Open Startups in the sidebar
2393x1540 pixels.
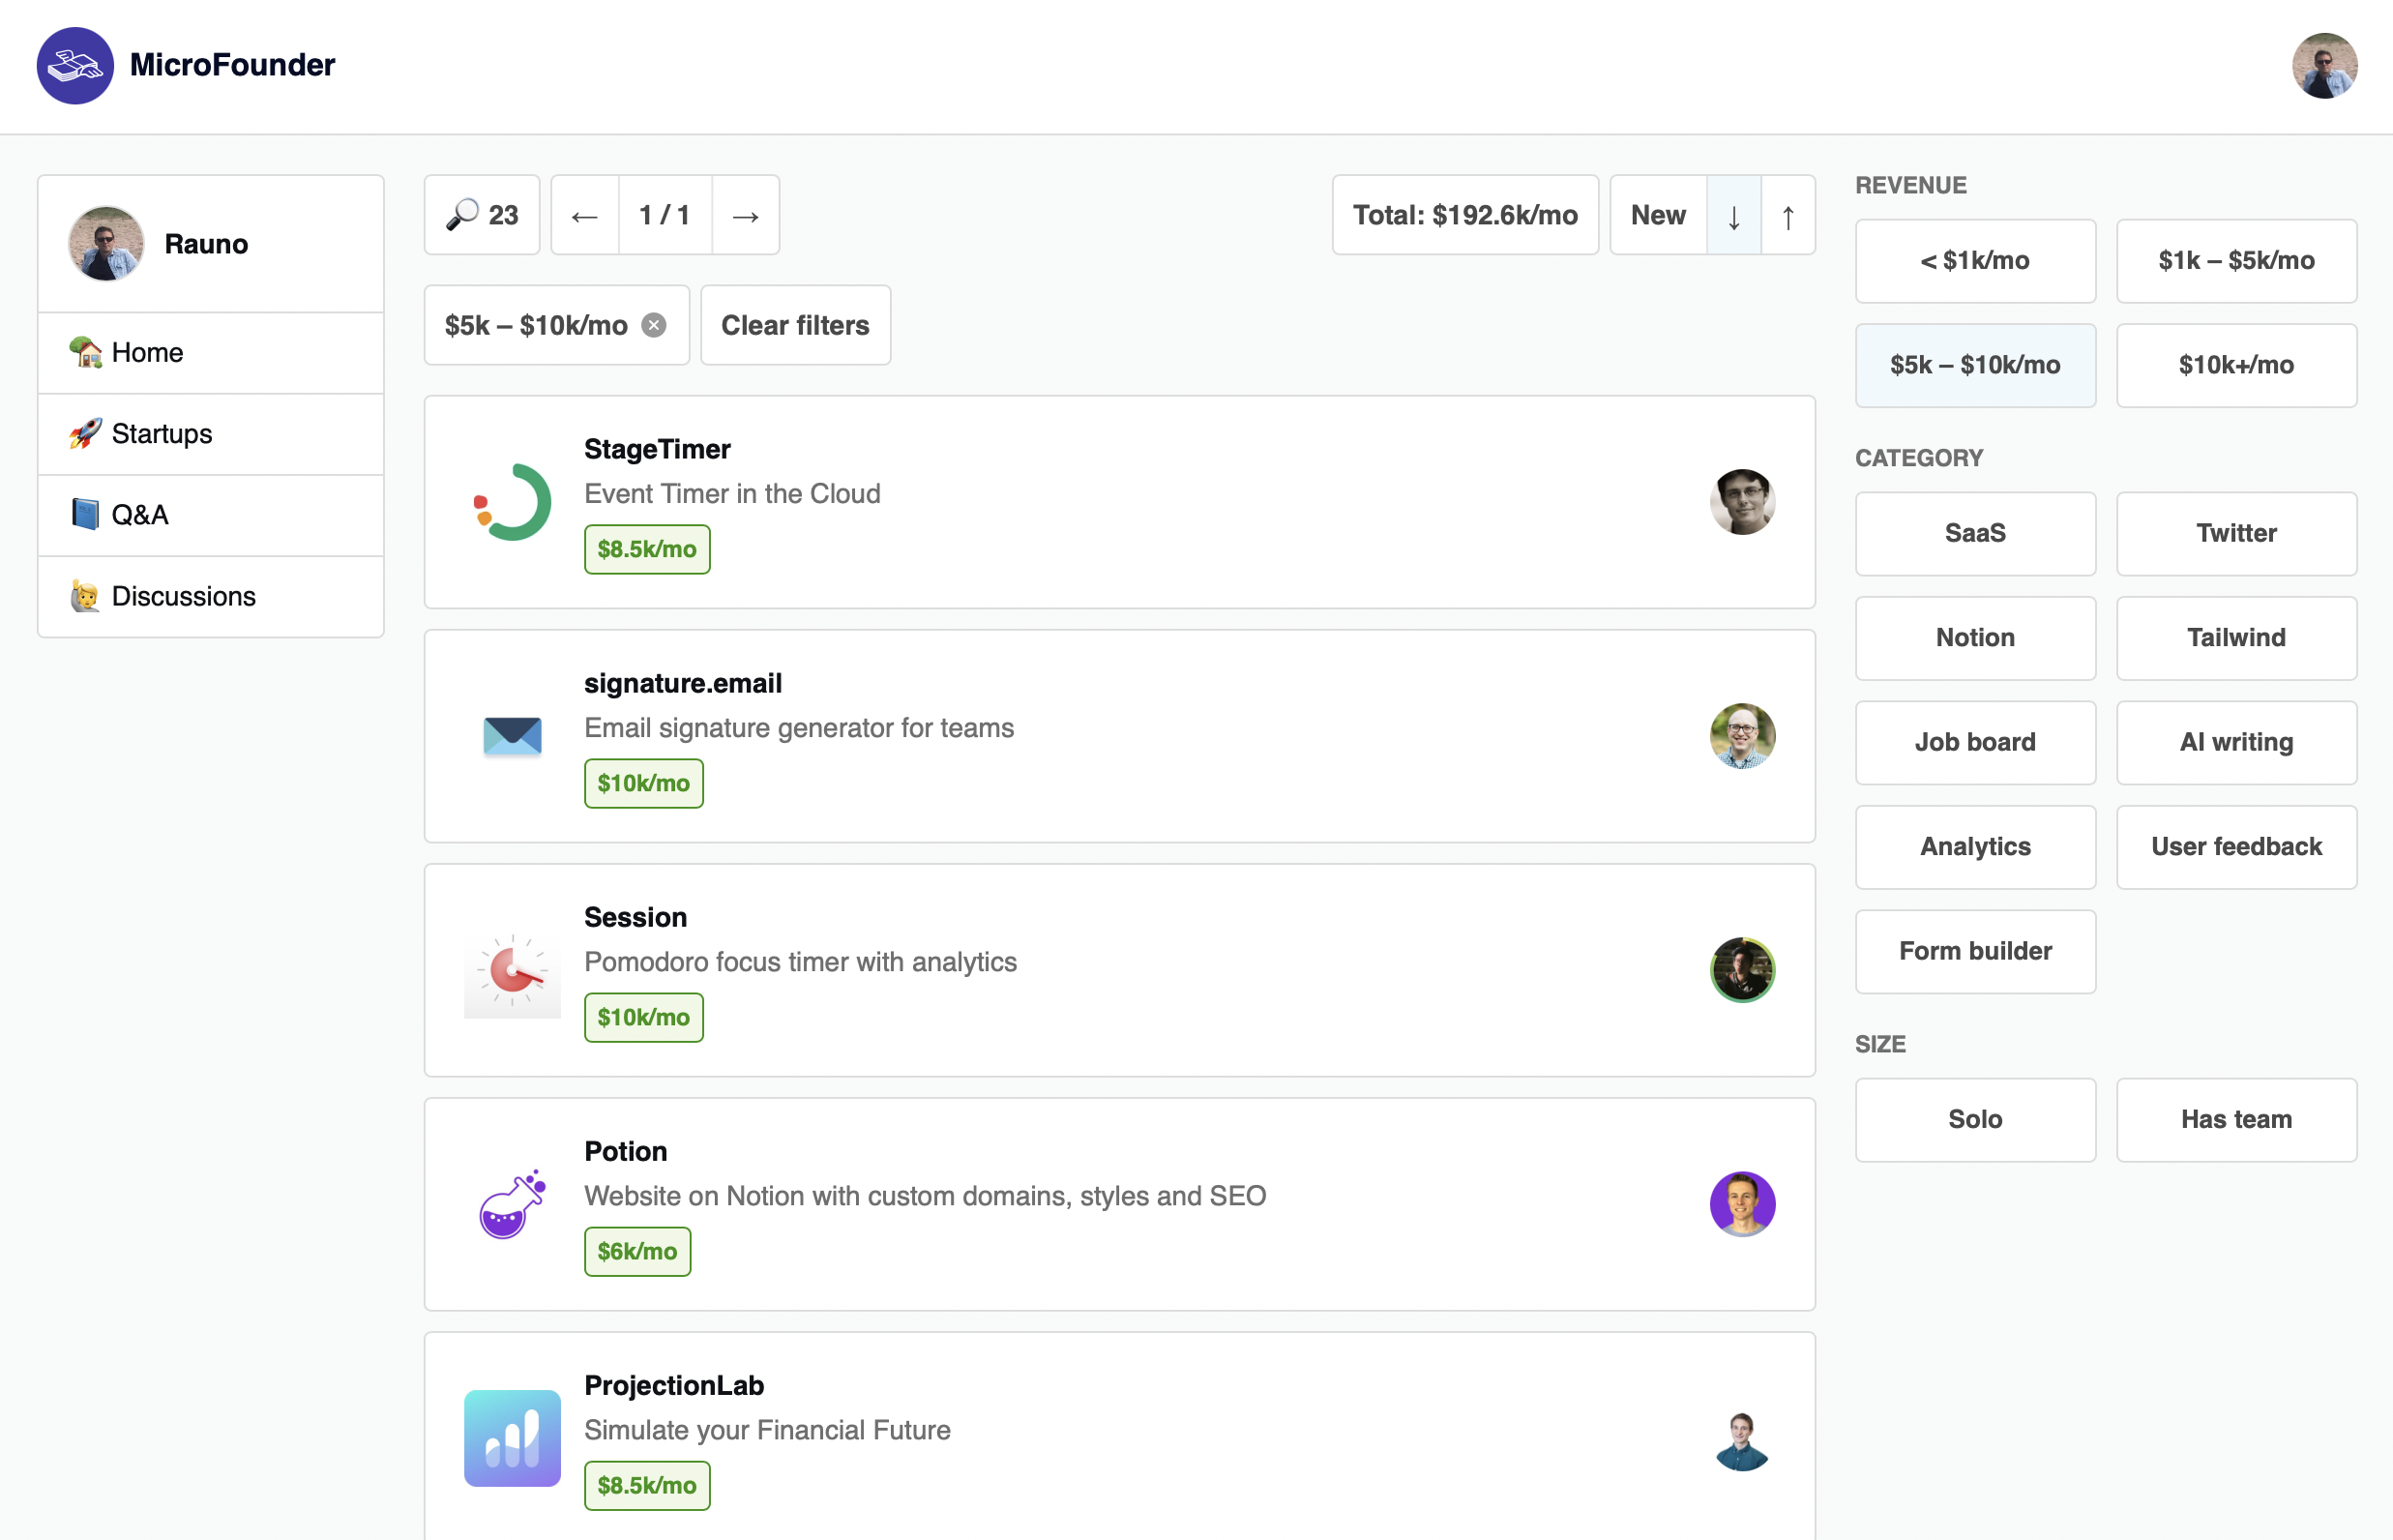click(211, 434)
